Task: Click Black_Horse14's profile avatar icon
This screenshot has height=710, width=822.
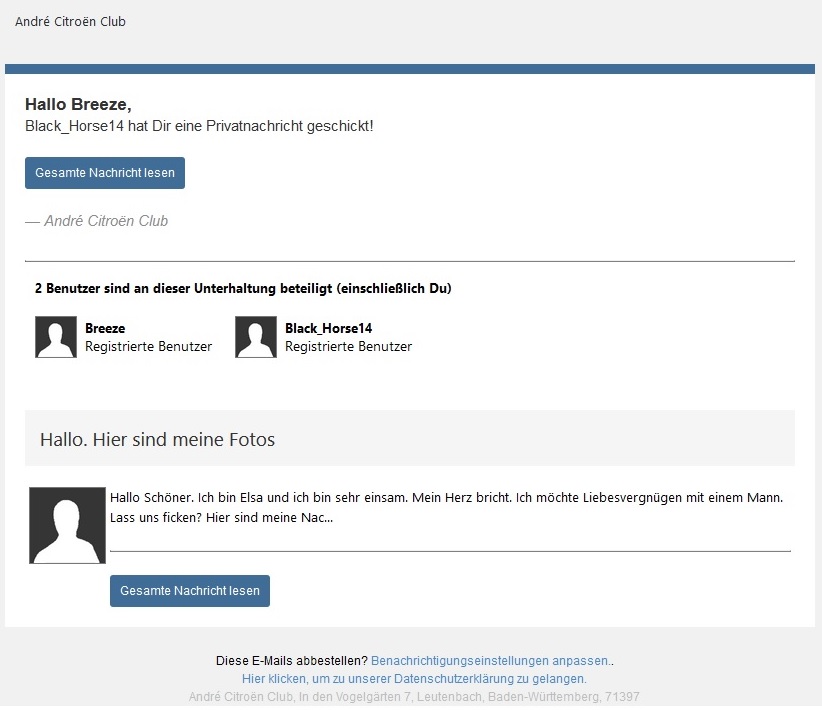Action: coord(256,337)
